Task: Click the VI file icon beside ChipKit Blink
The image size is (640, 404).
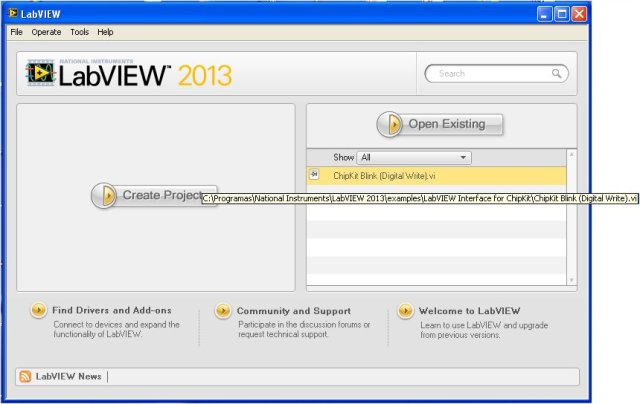Action: [x=314, y=175]
